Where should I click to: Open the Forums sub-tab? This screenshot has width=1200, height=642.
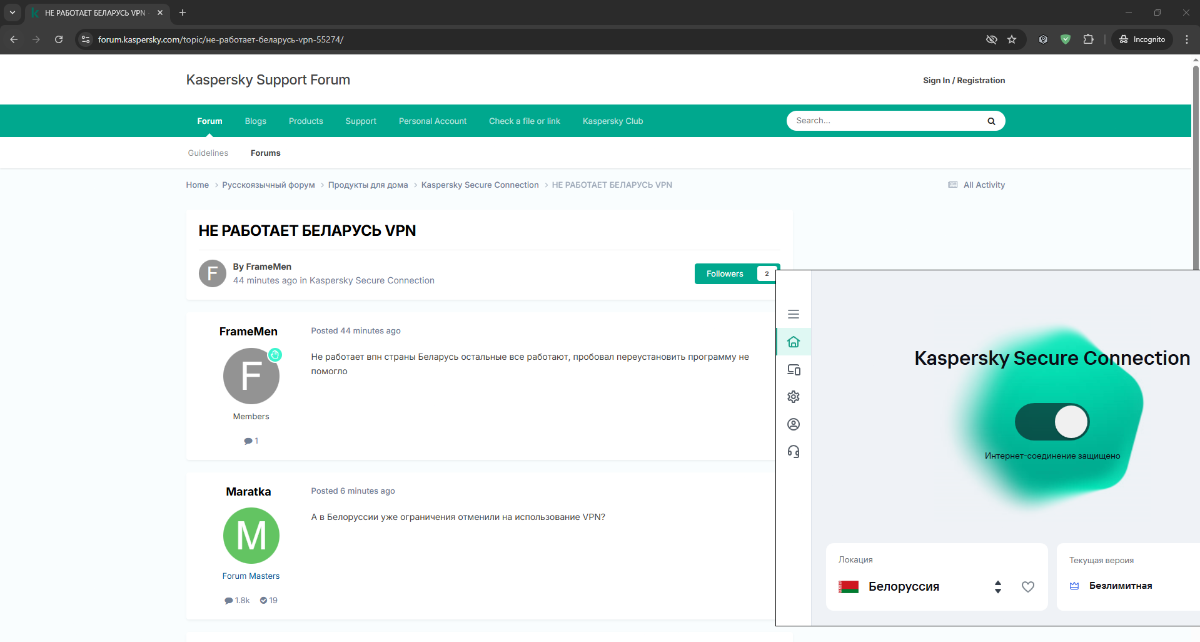tap(266, 153)
